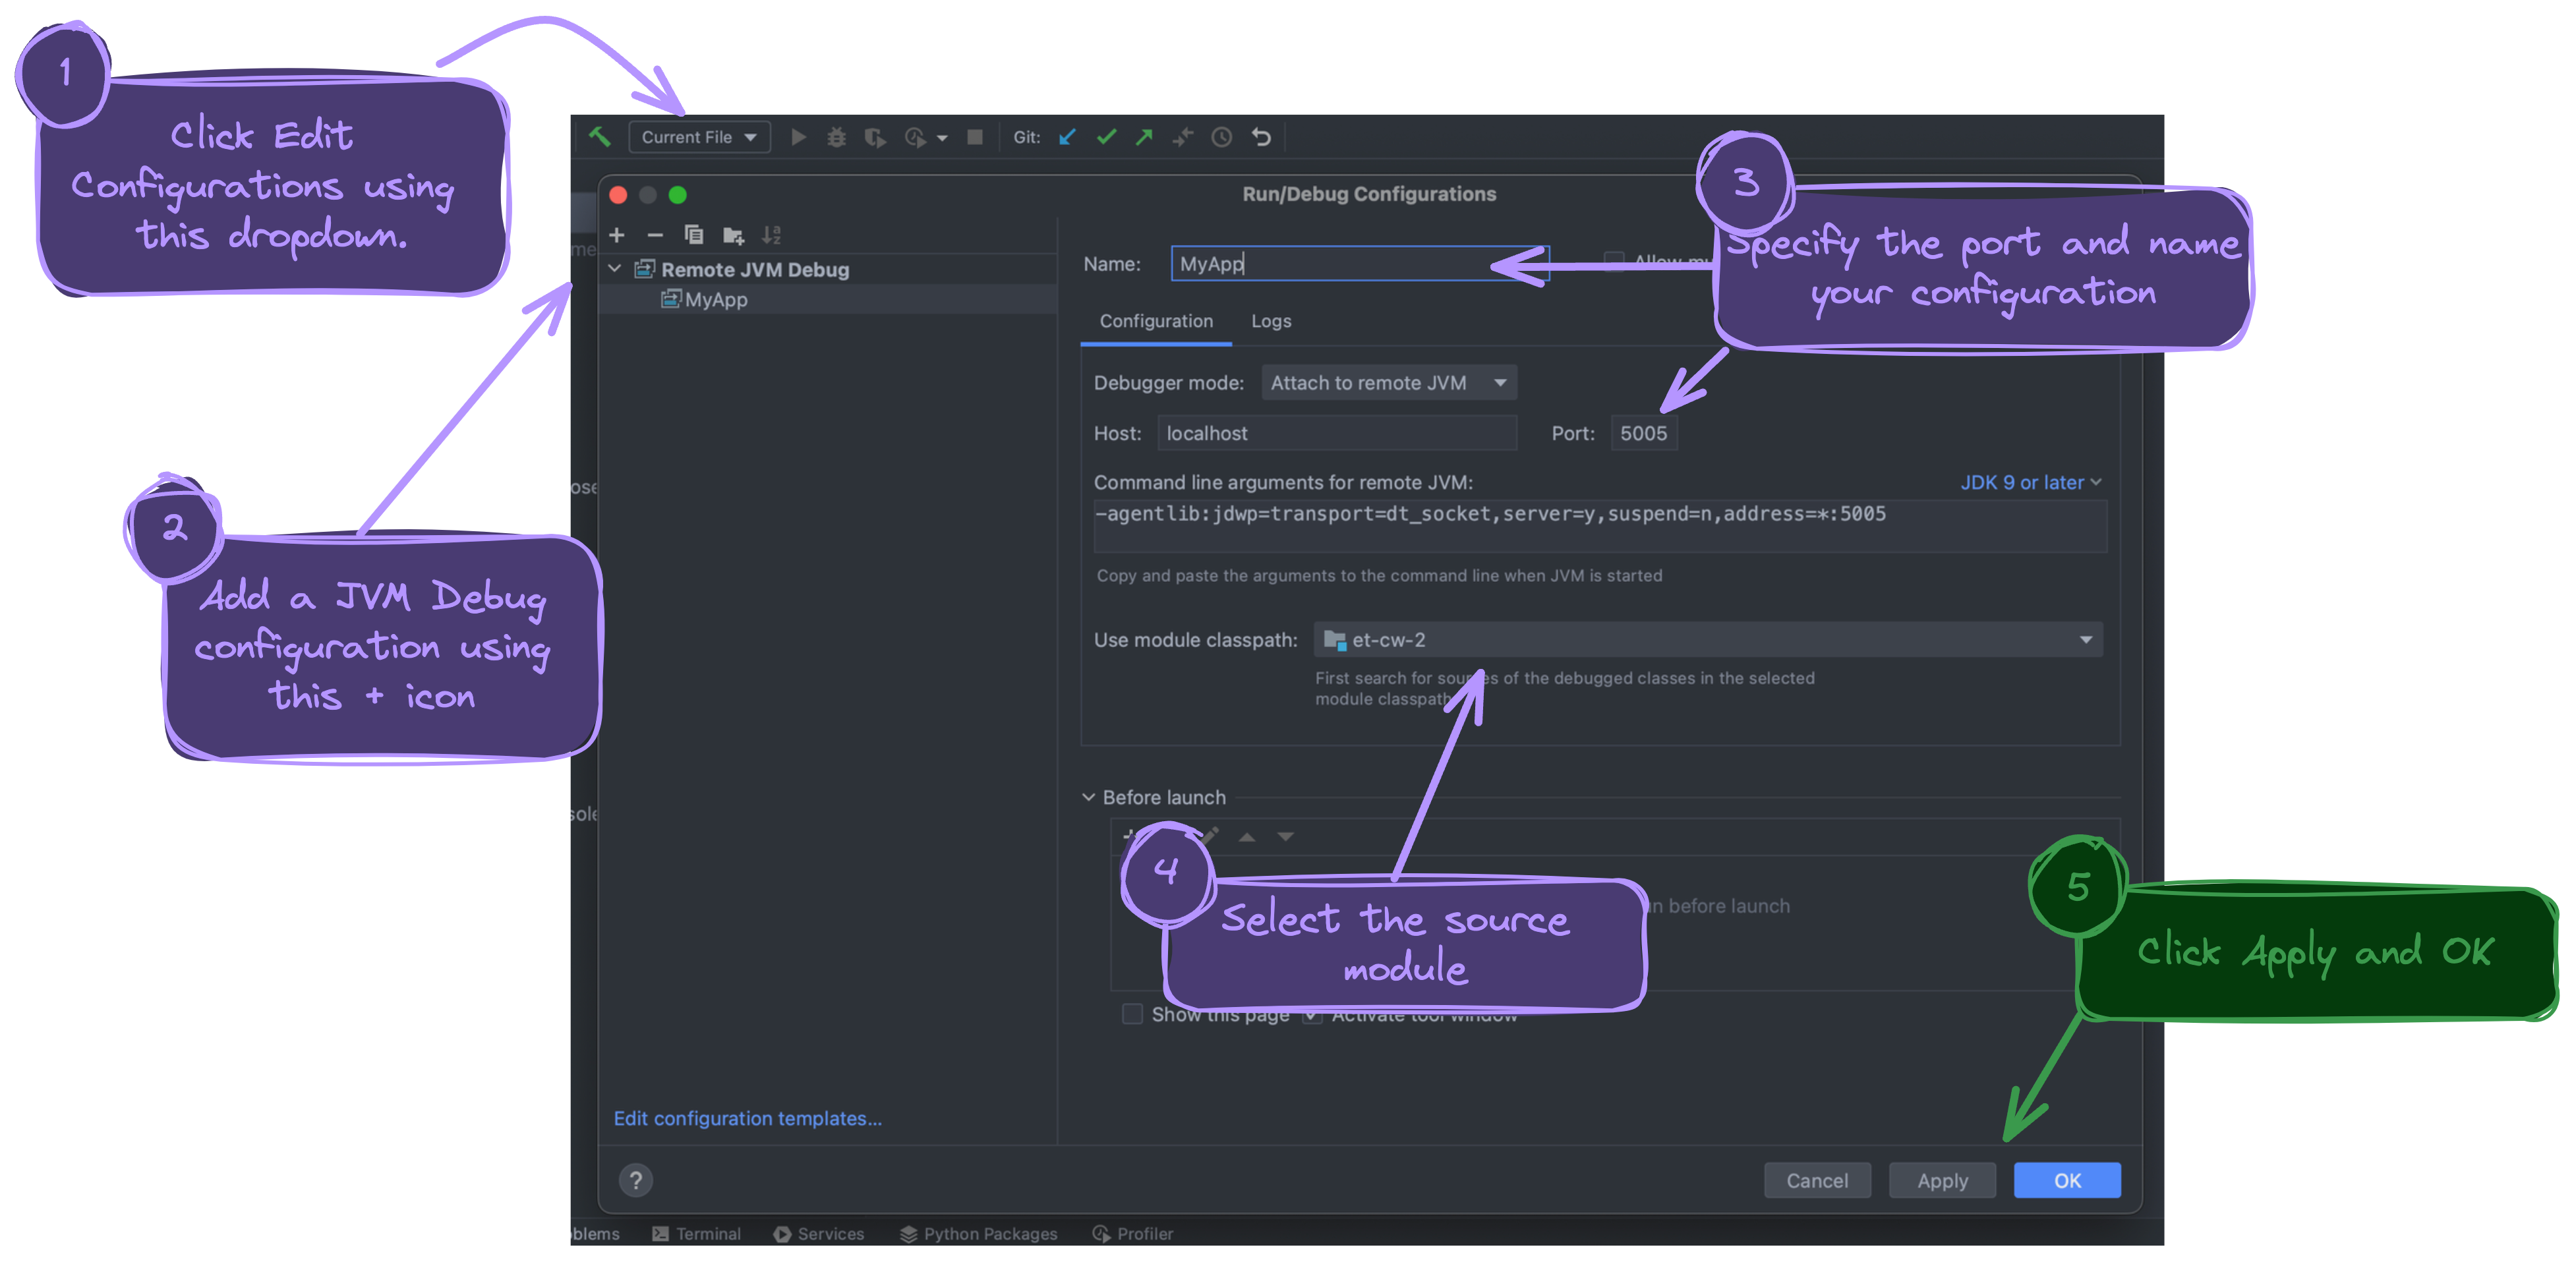The image size is (2576, 1268).
Task: Open Edit configuration templates link
Action: pyautogui.click(x=747, y=1118)
